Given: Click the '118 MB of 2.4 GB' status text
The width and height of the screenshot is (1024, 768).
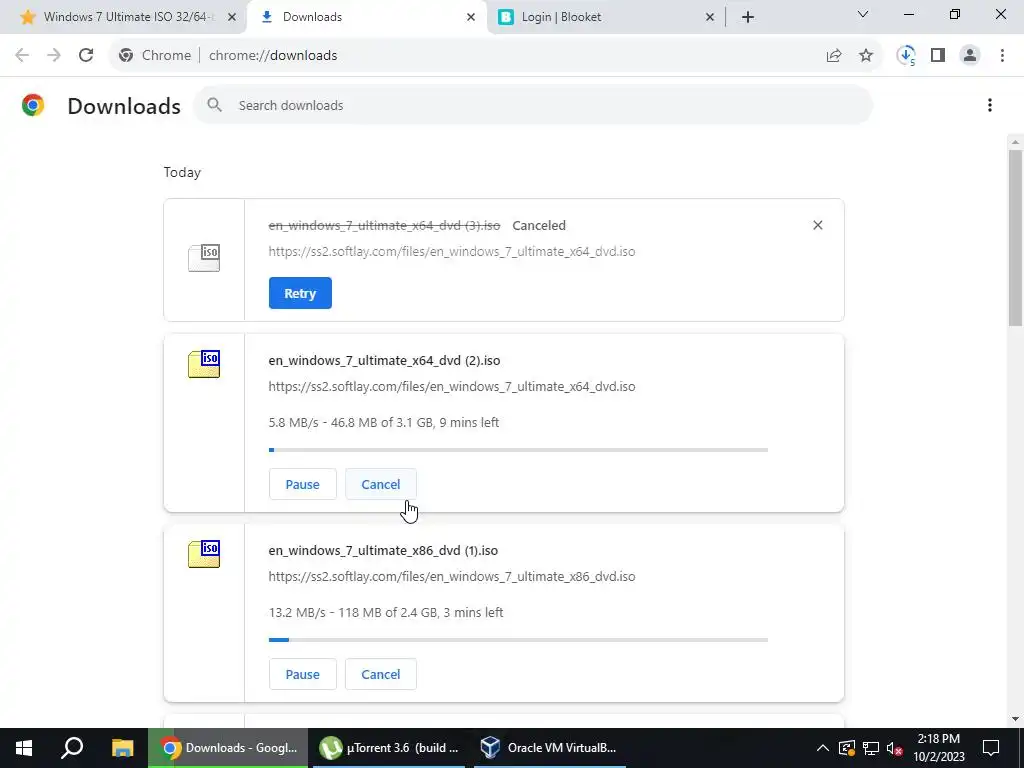Looking at the screenshot, I should 387,613.
